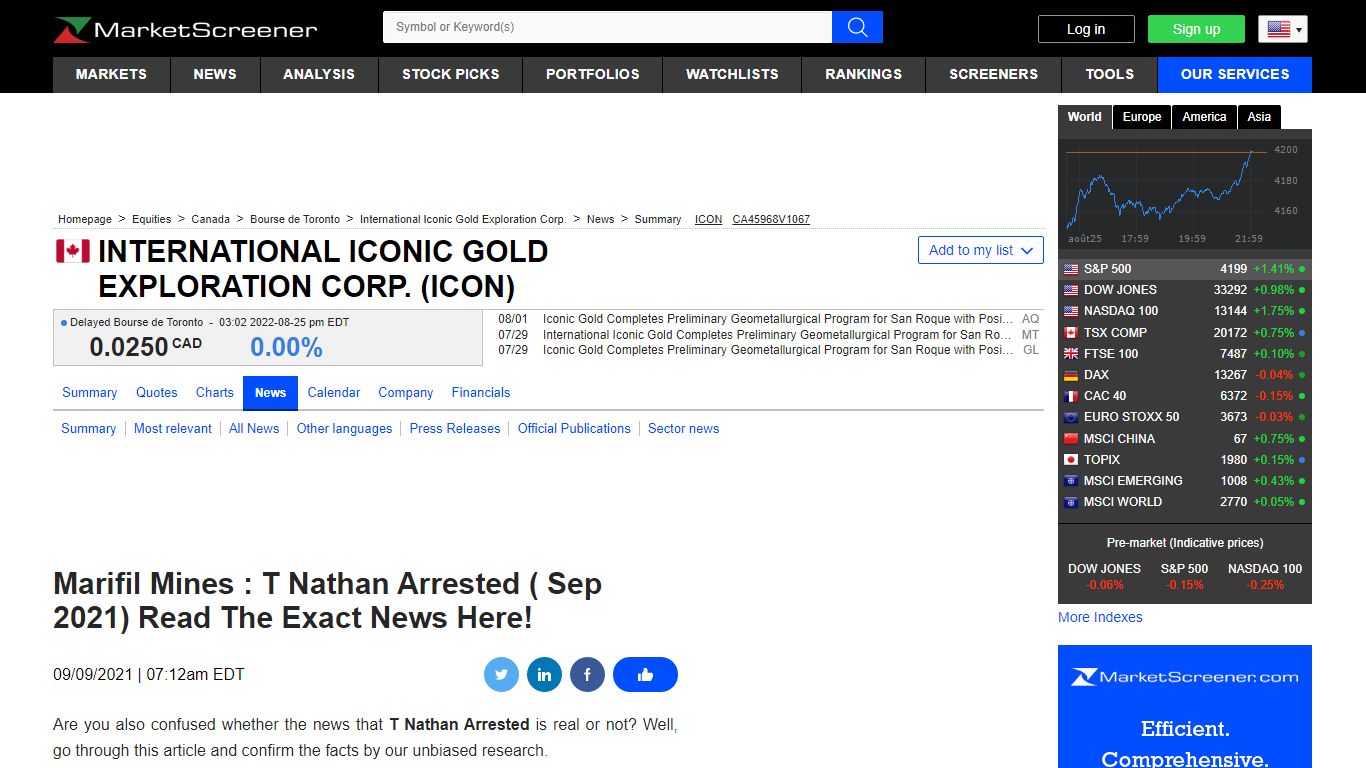Click the MarketScreener logo
1366x768 pixels.
click(185, 29)
